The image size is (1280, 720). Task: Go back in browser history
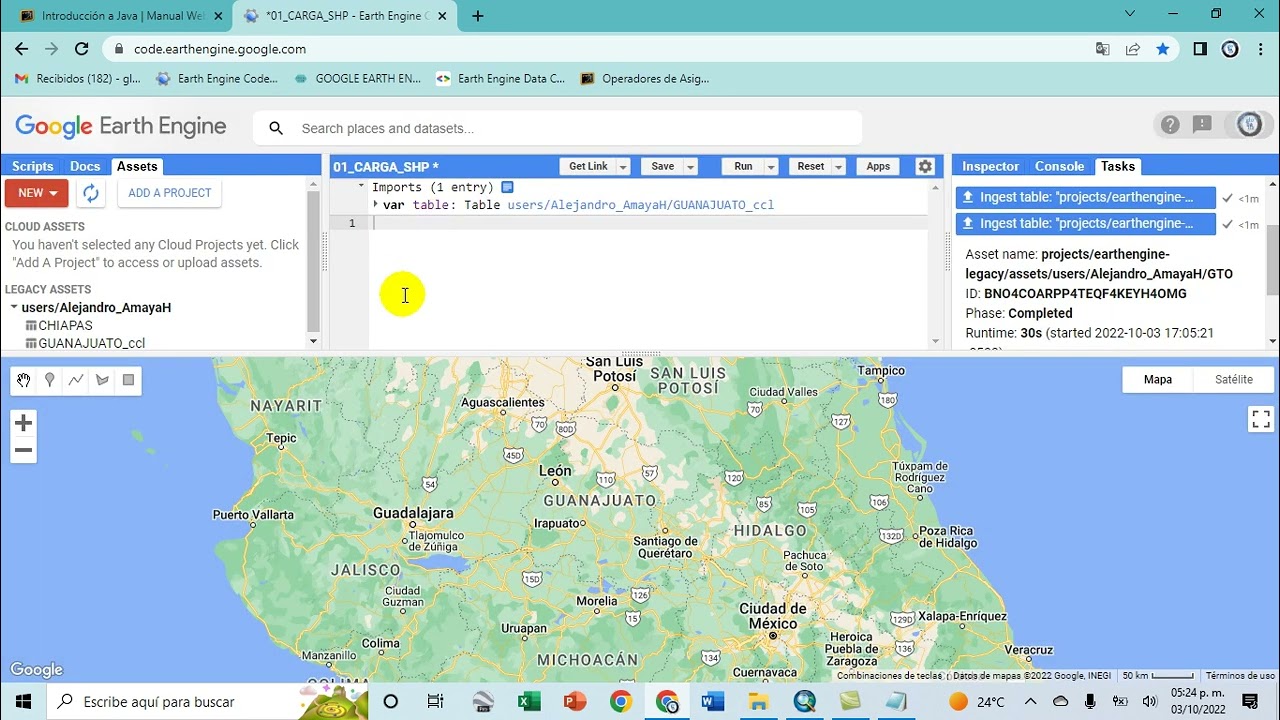pyautogui.click(x=22, y=49)
